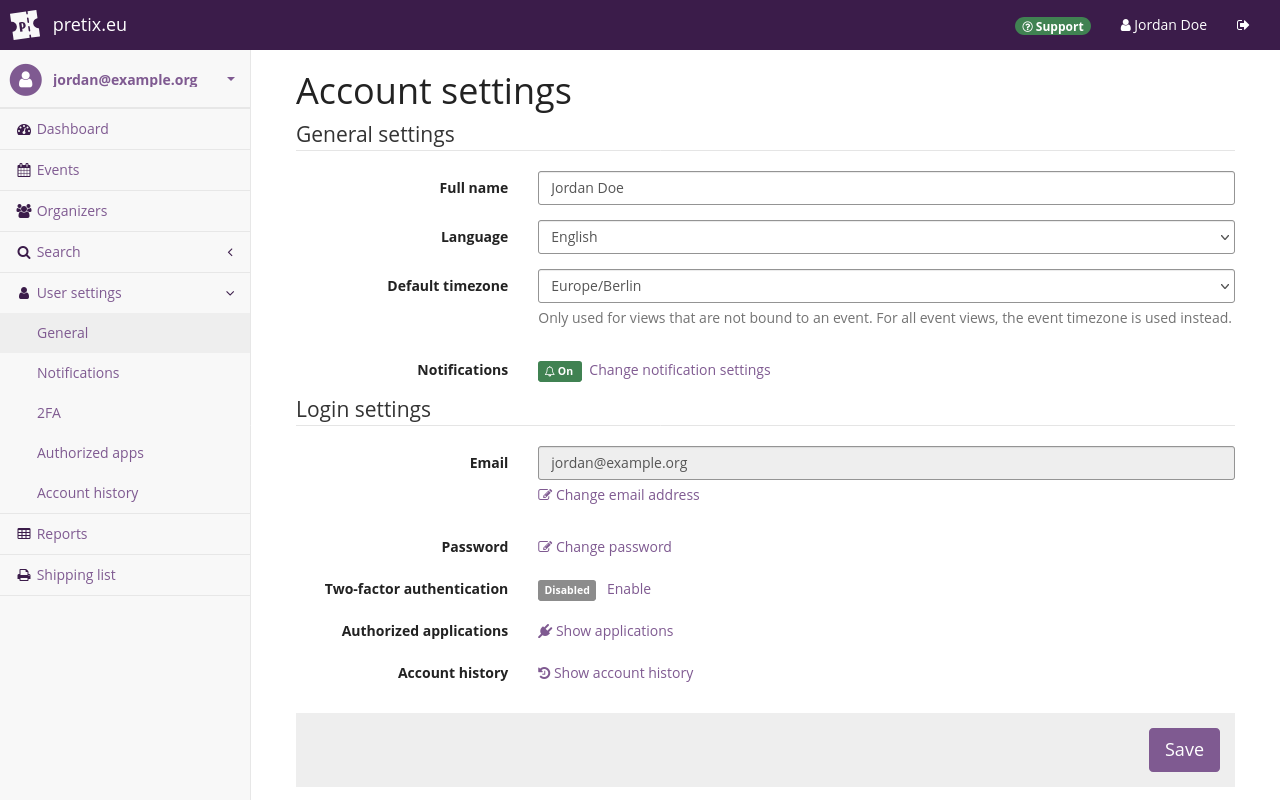This screenshot has height=800, width=1280.
Task: Open the Shipping list printer icon
Action: coord(22,574)
